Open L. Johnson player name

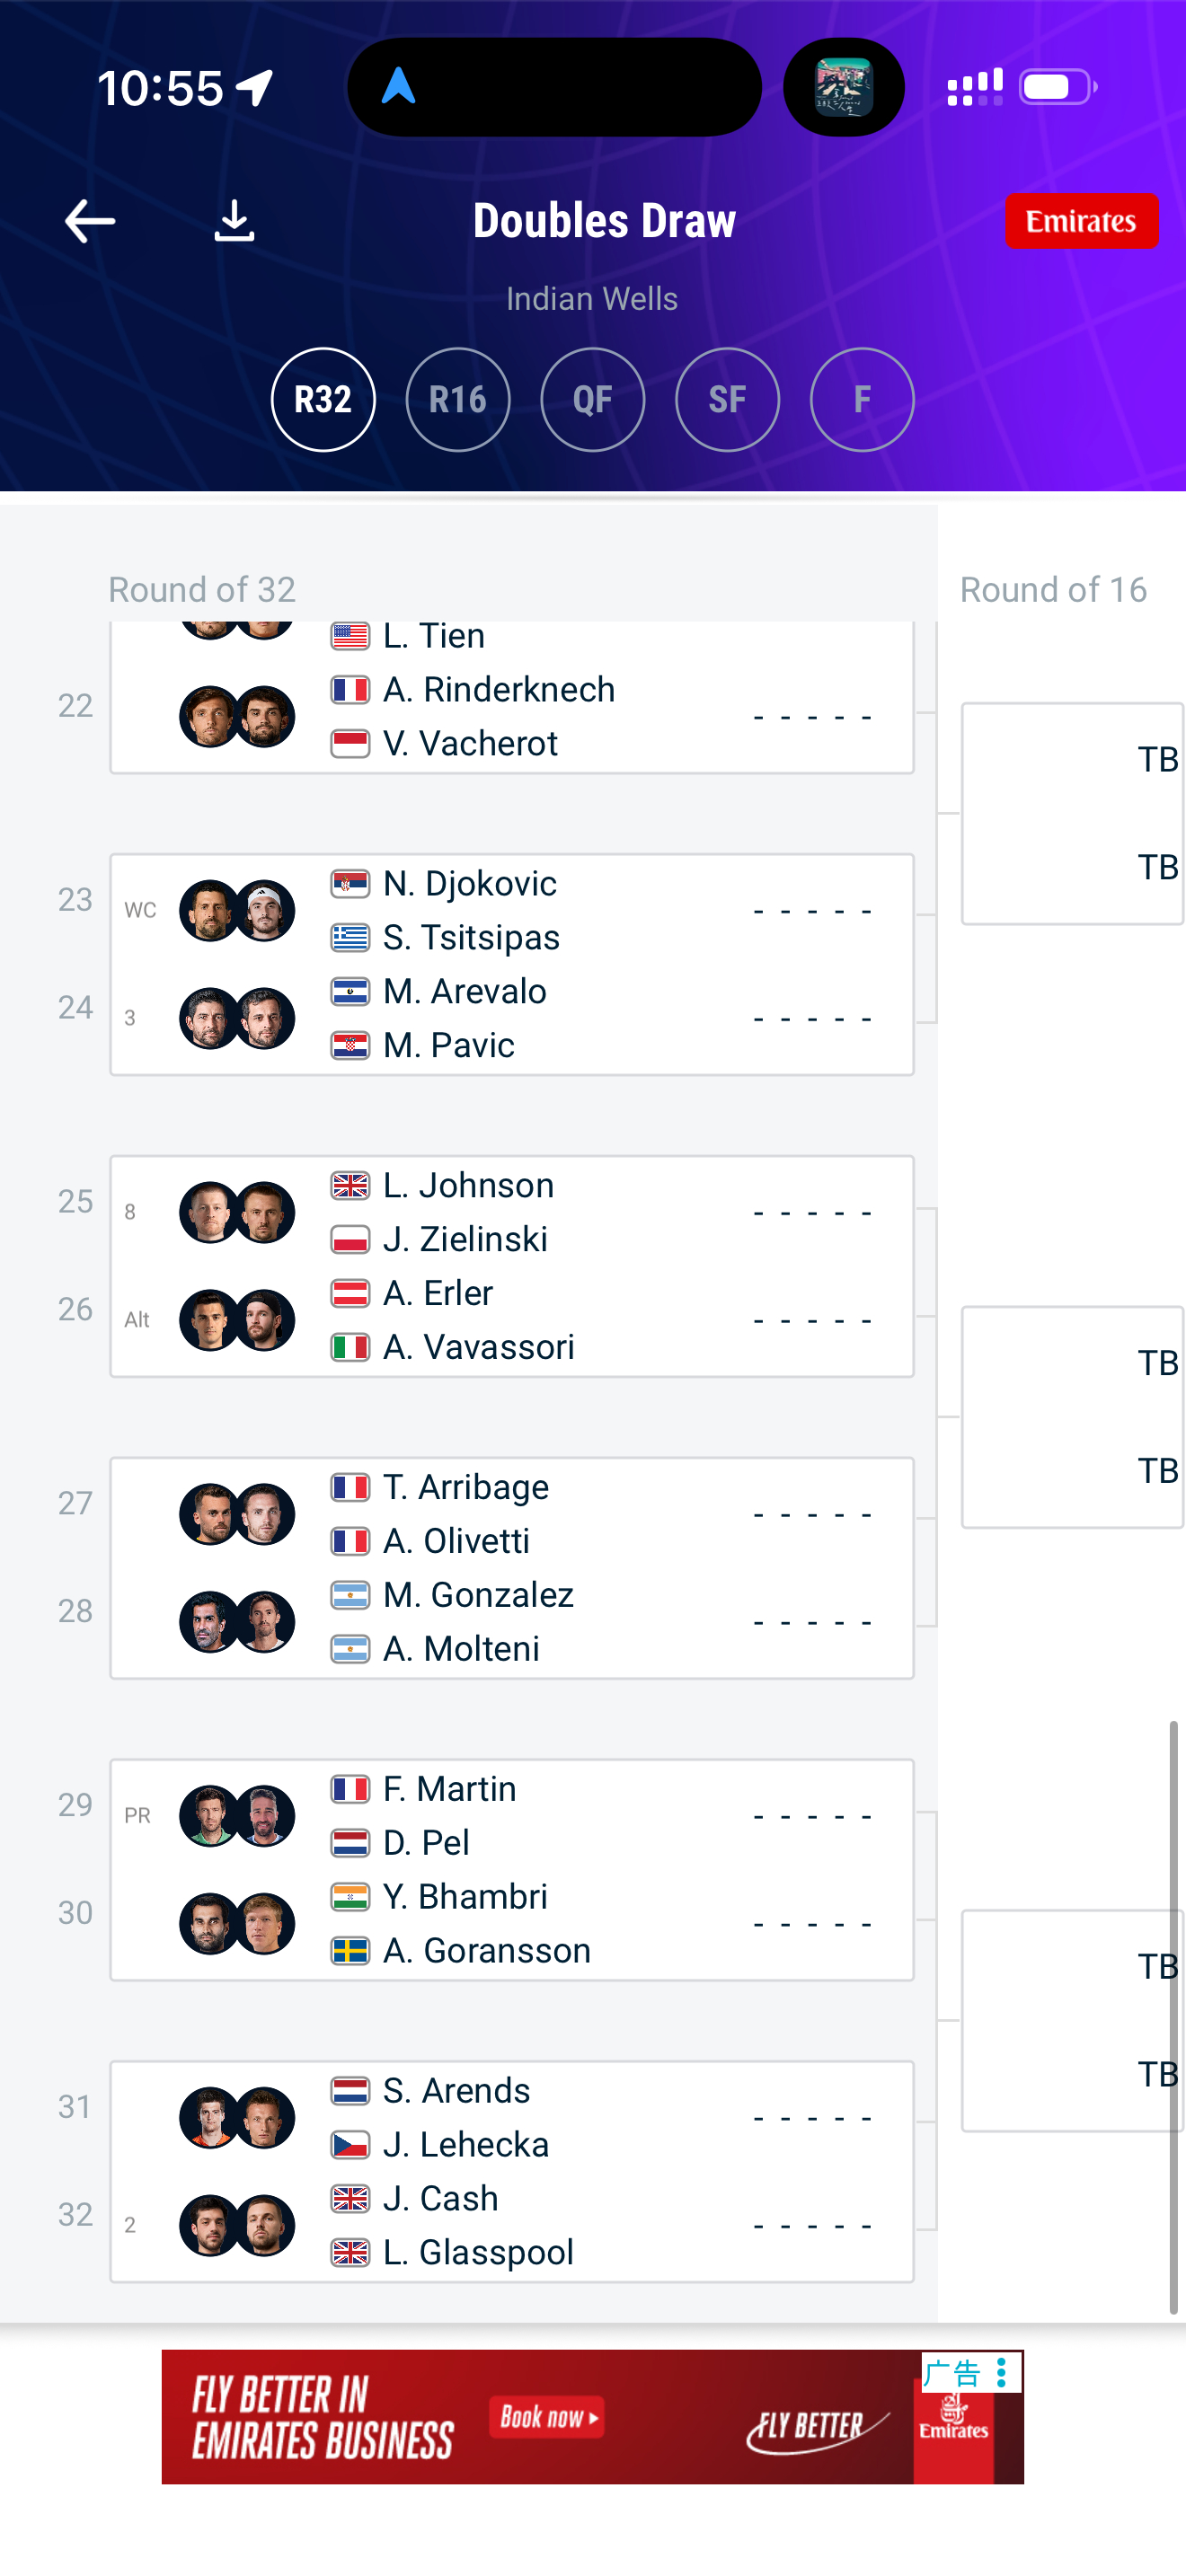pyautogui.click(x=468, y=1186)
